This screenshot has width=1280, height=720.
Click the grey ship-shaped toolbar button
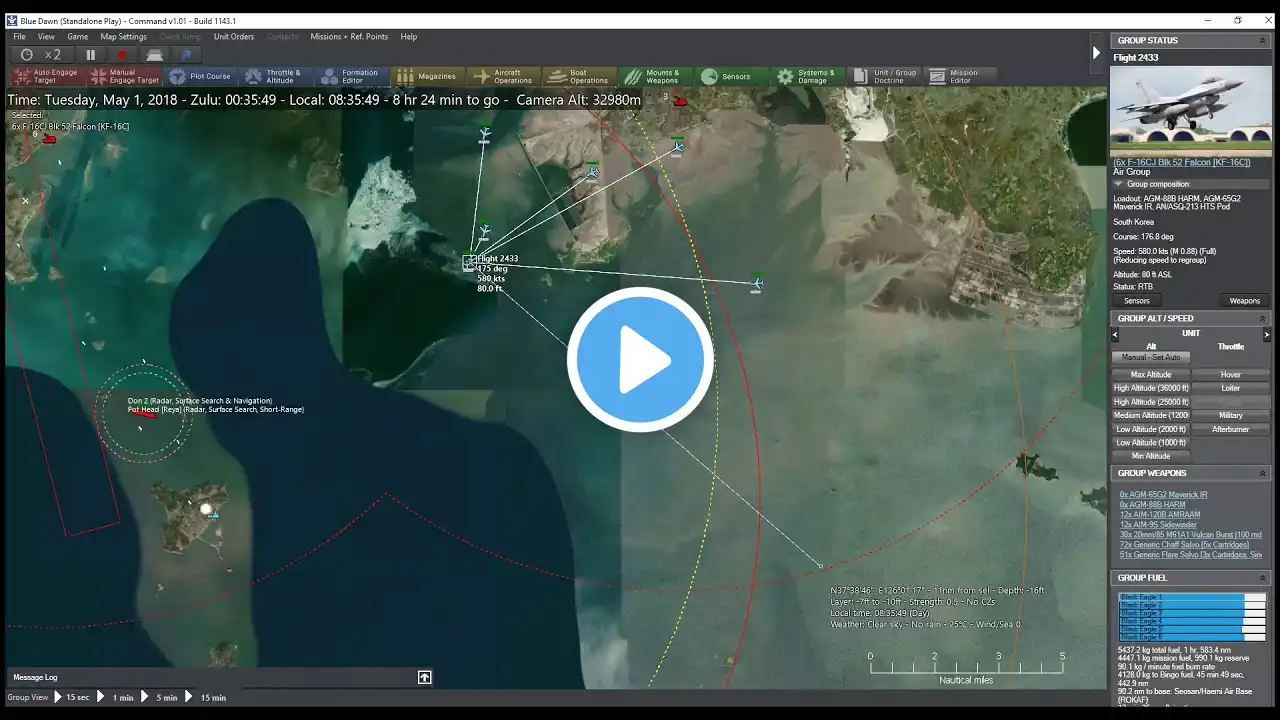[x=154, y=55]
